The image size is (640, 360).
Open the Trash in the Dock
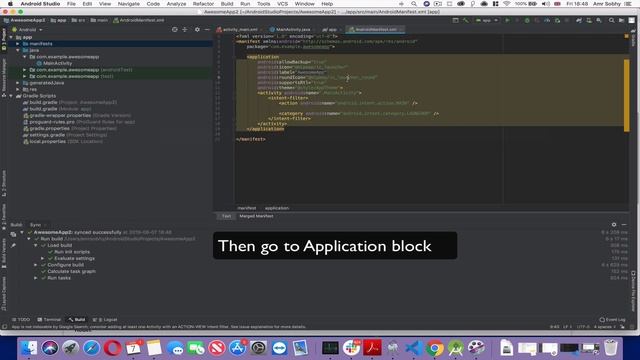pos(611,348)
